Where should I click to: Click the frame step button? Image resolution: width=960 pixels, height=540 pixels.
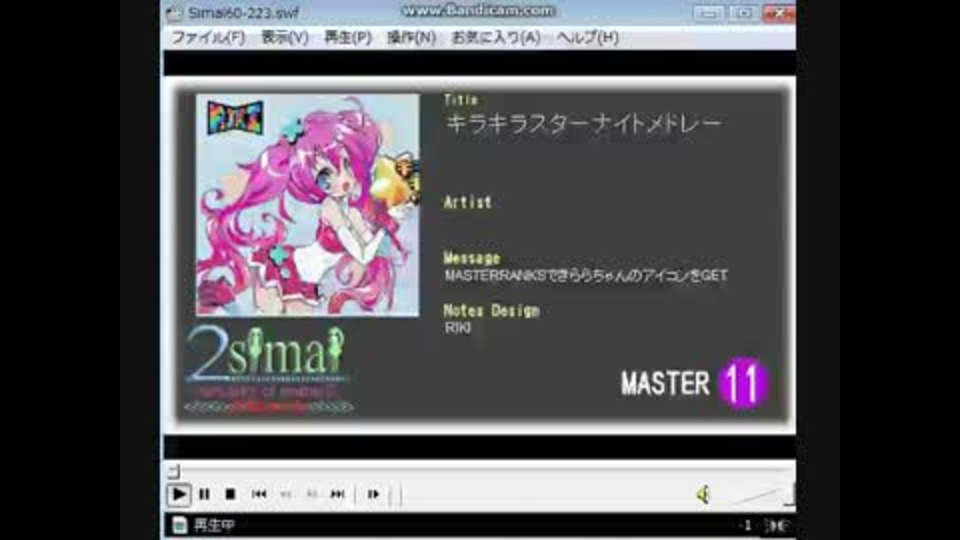coord(373,494)
